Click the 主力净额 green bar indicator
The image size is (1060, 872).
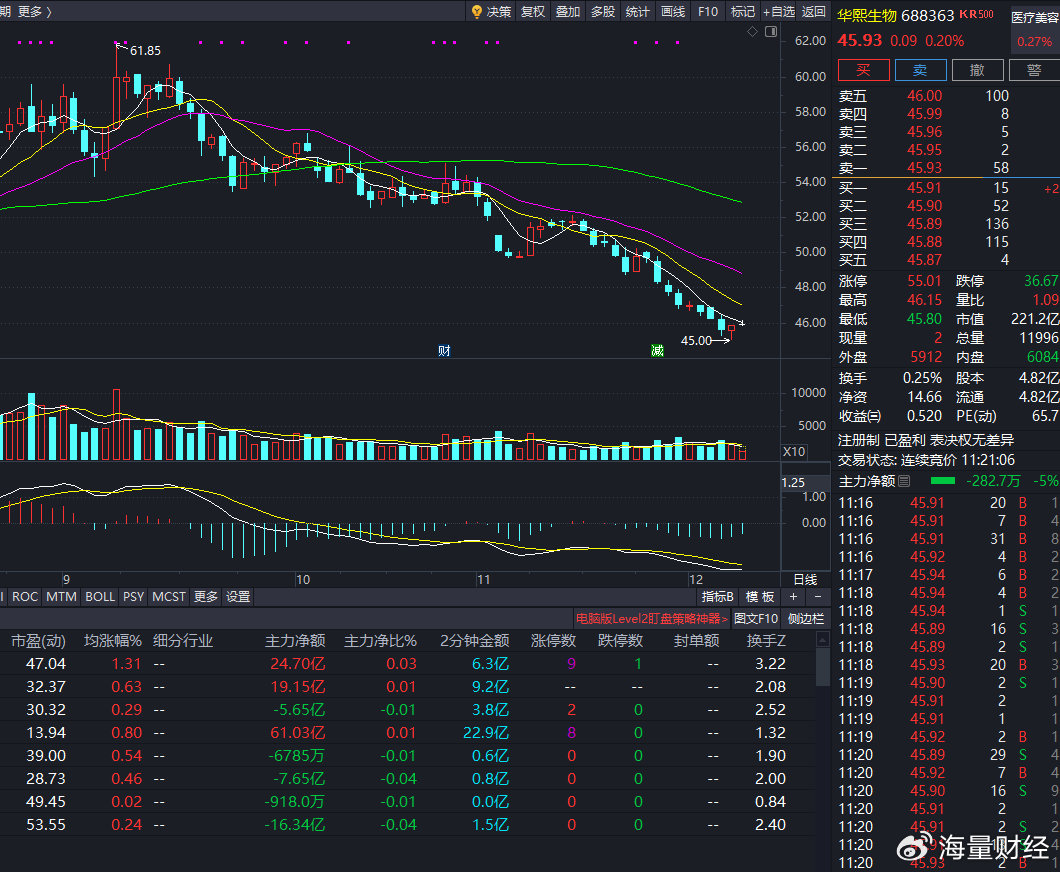click(942, 481)
